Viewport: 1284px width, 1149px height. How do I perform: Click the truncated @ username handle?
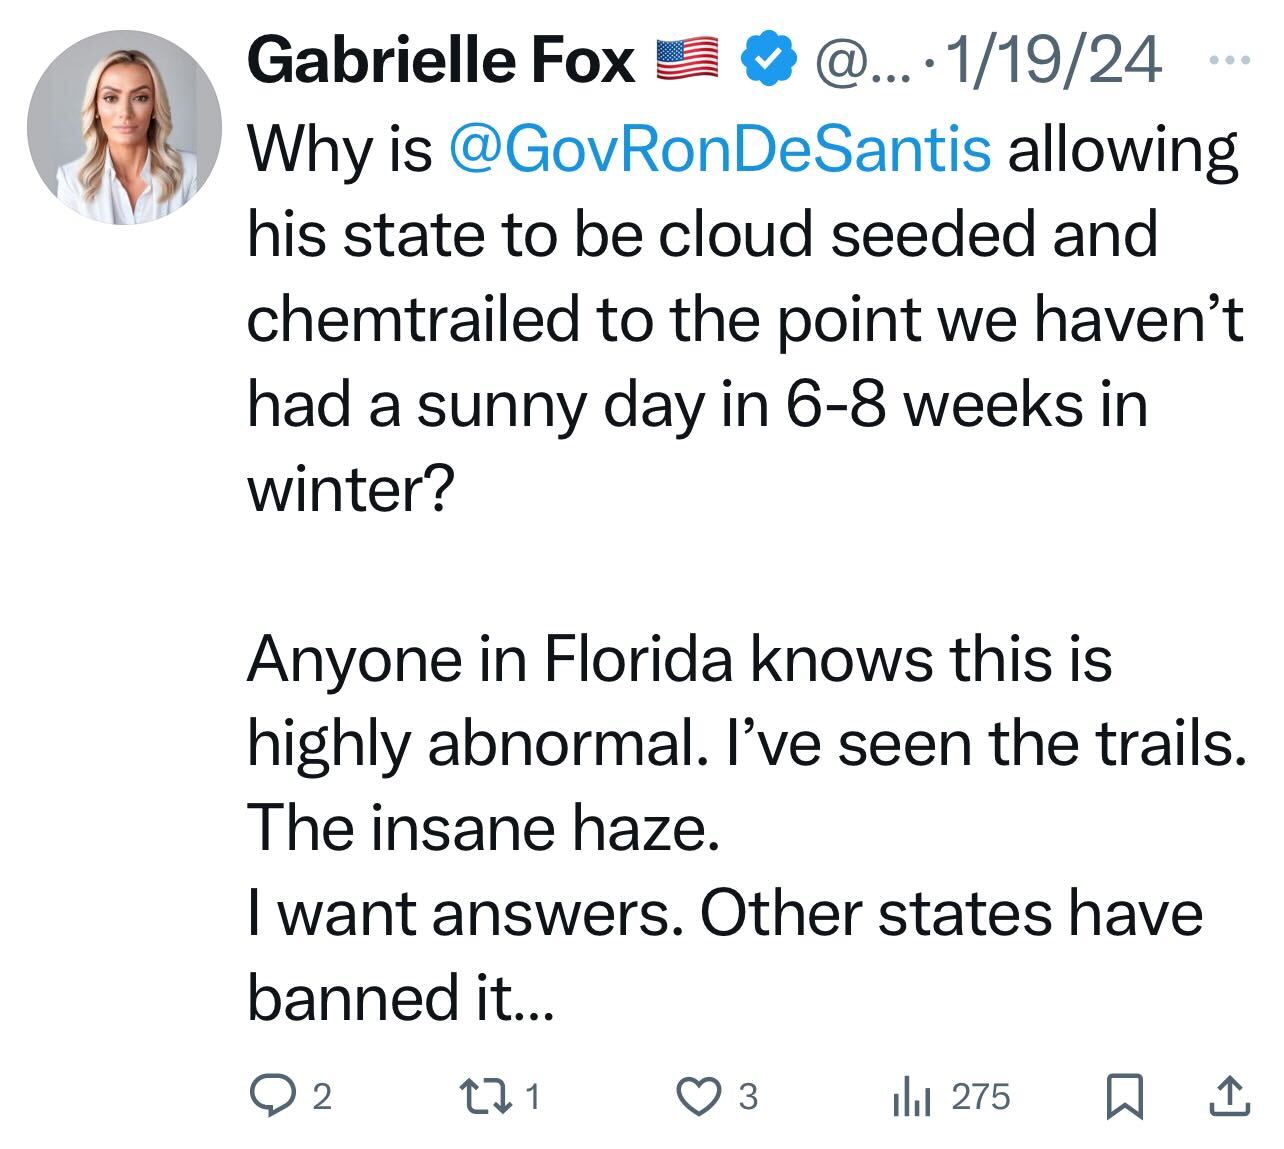859,61
